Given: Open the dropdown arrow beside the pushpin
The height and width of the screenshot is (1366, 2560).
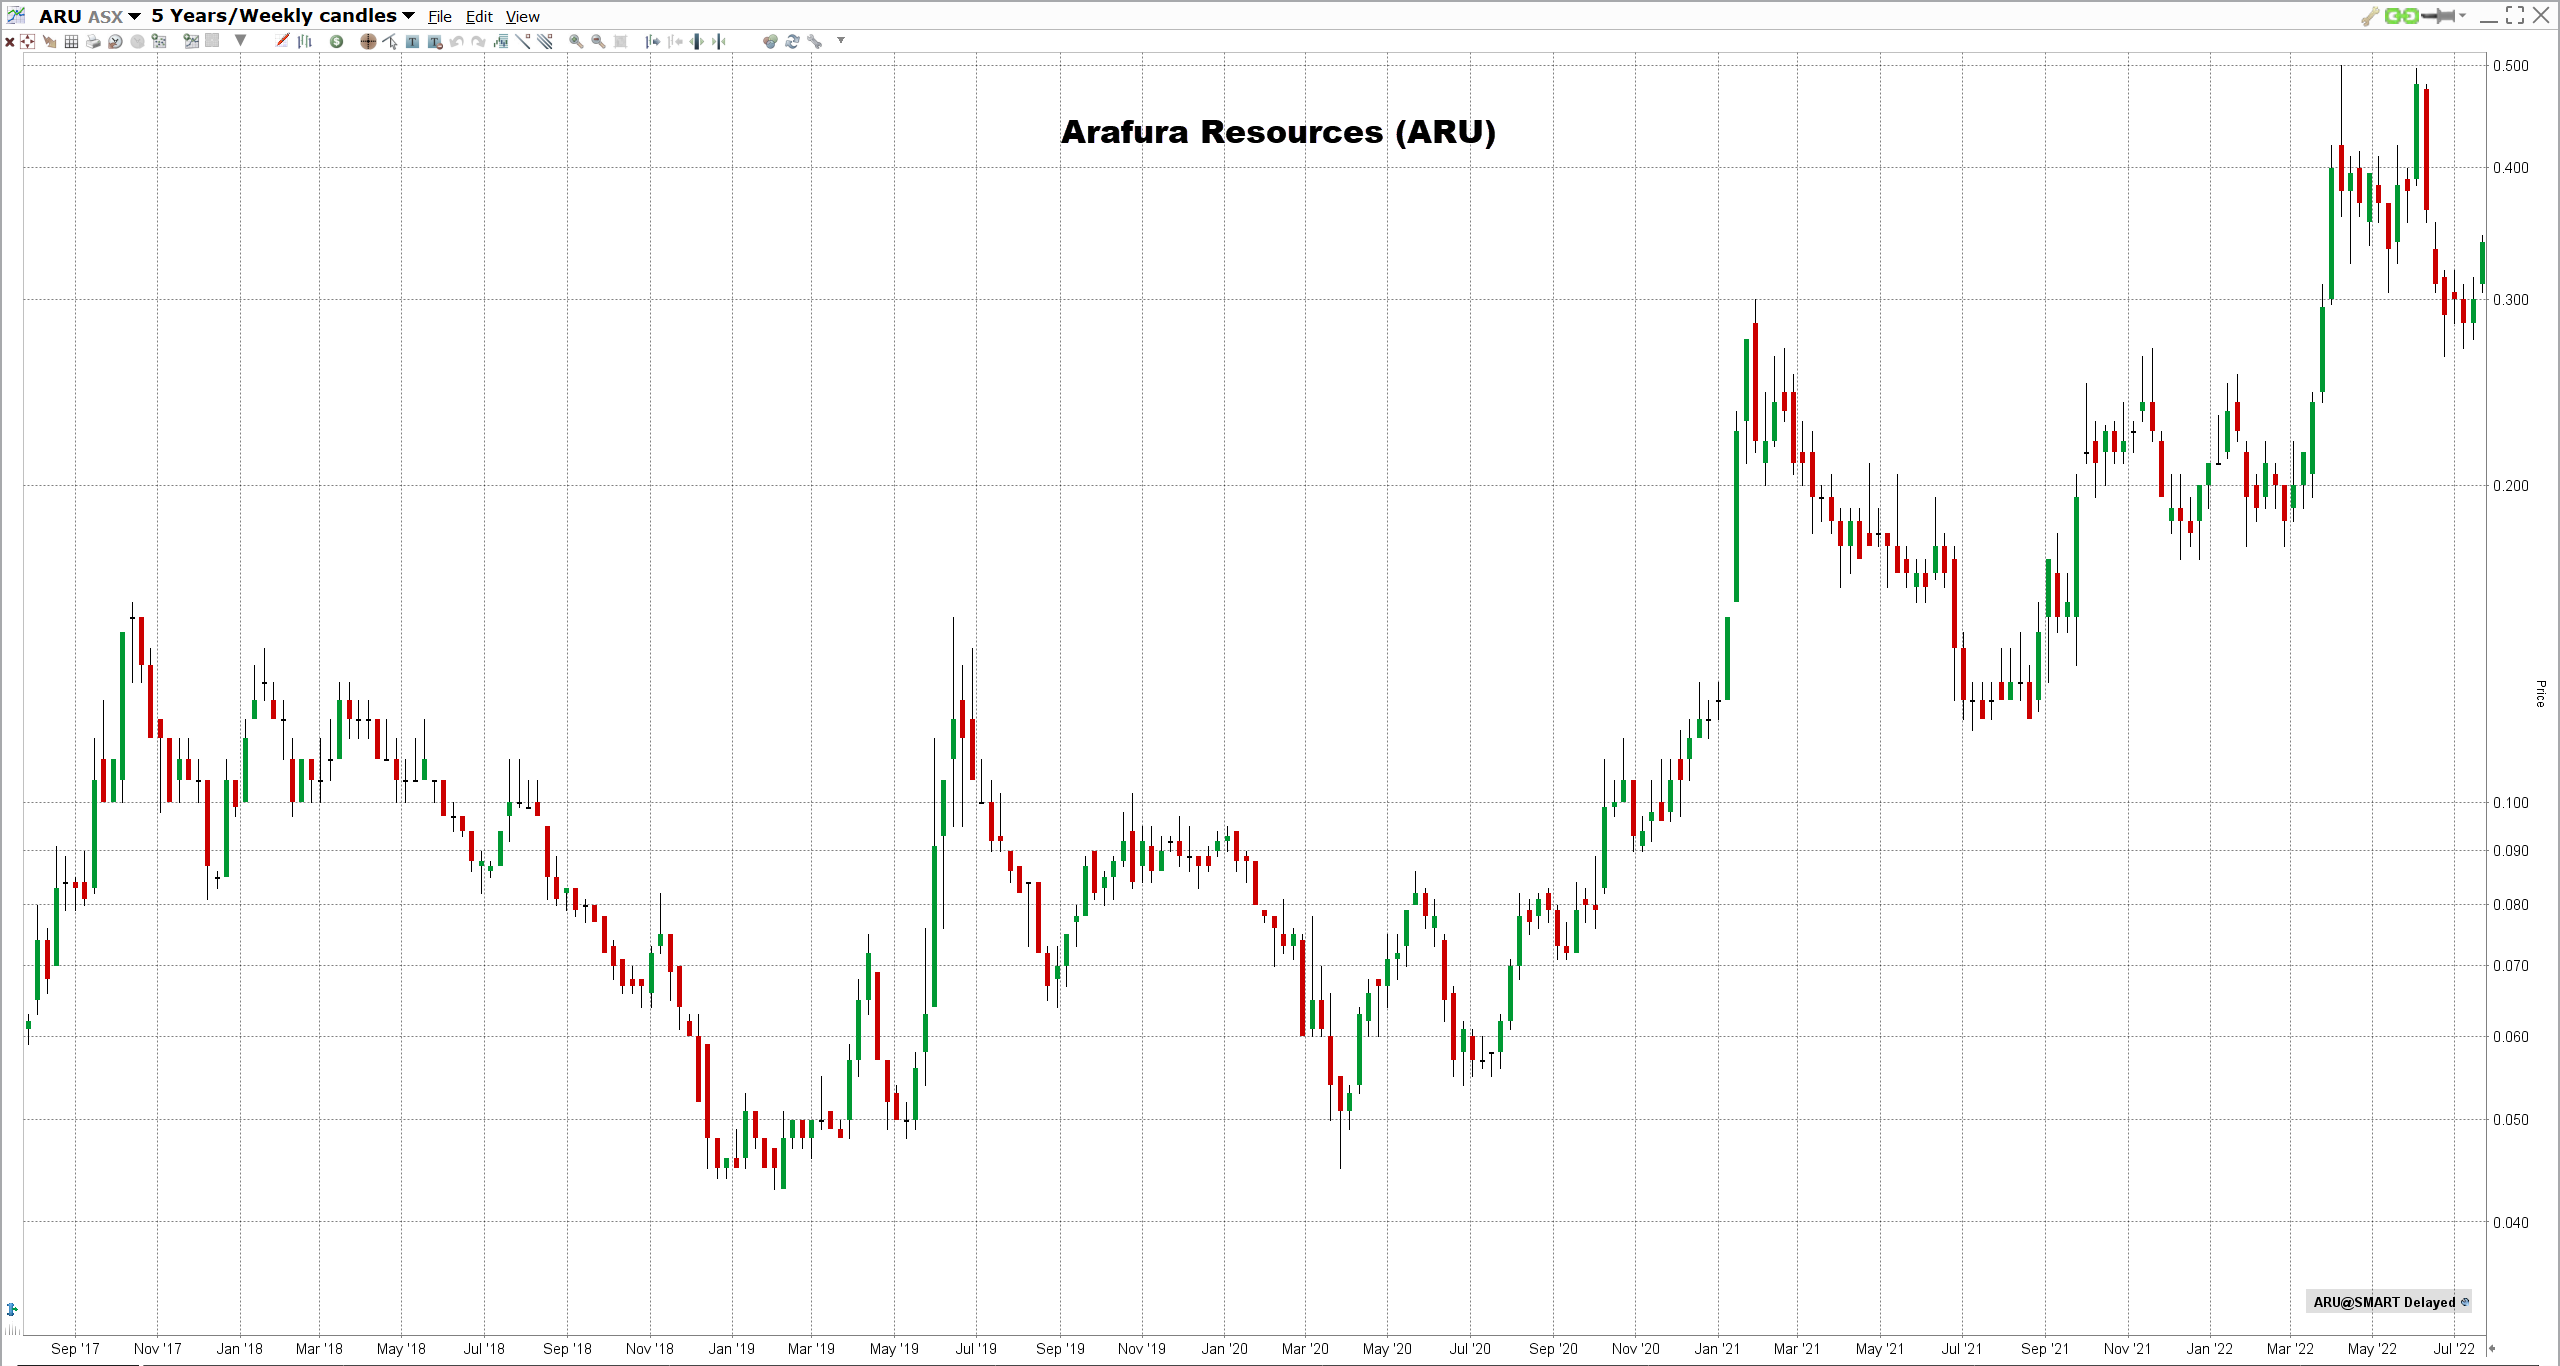Looking at the screenshot, I should pyautogui.click(x=2462, y=16).
